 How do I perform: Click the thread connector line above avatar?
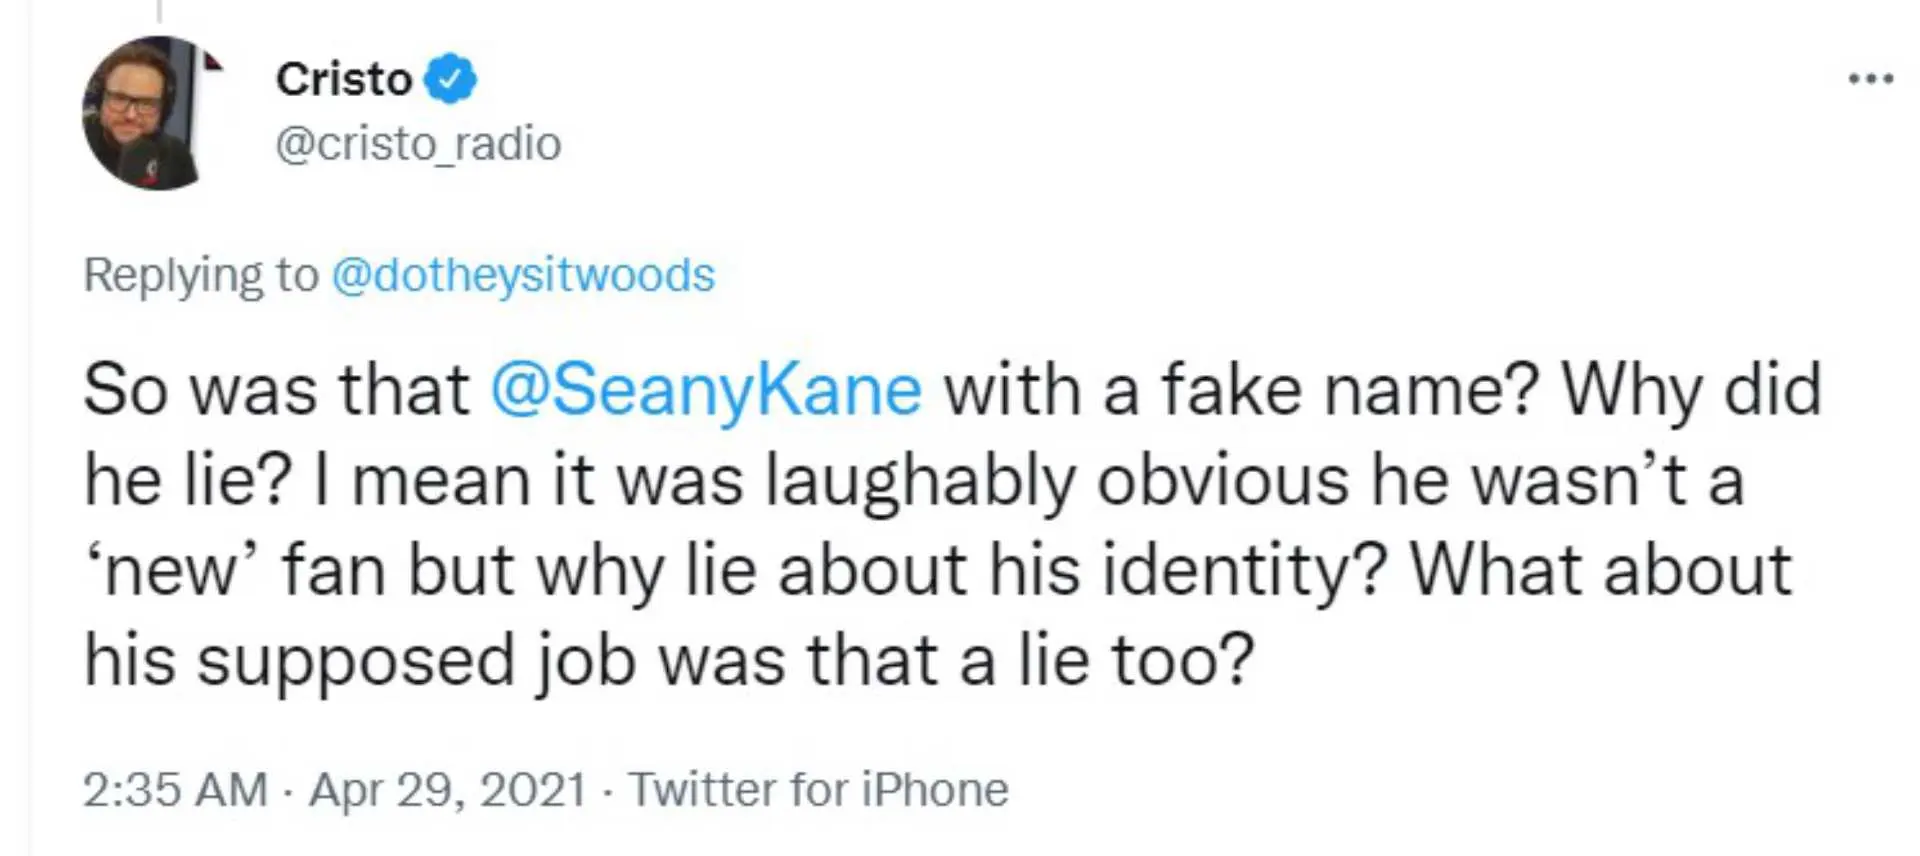tap(160, 10)
